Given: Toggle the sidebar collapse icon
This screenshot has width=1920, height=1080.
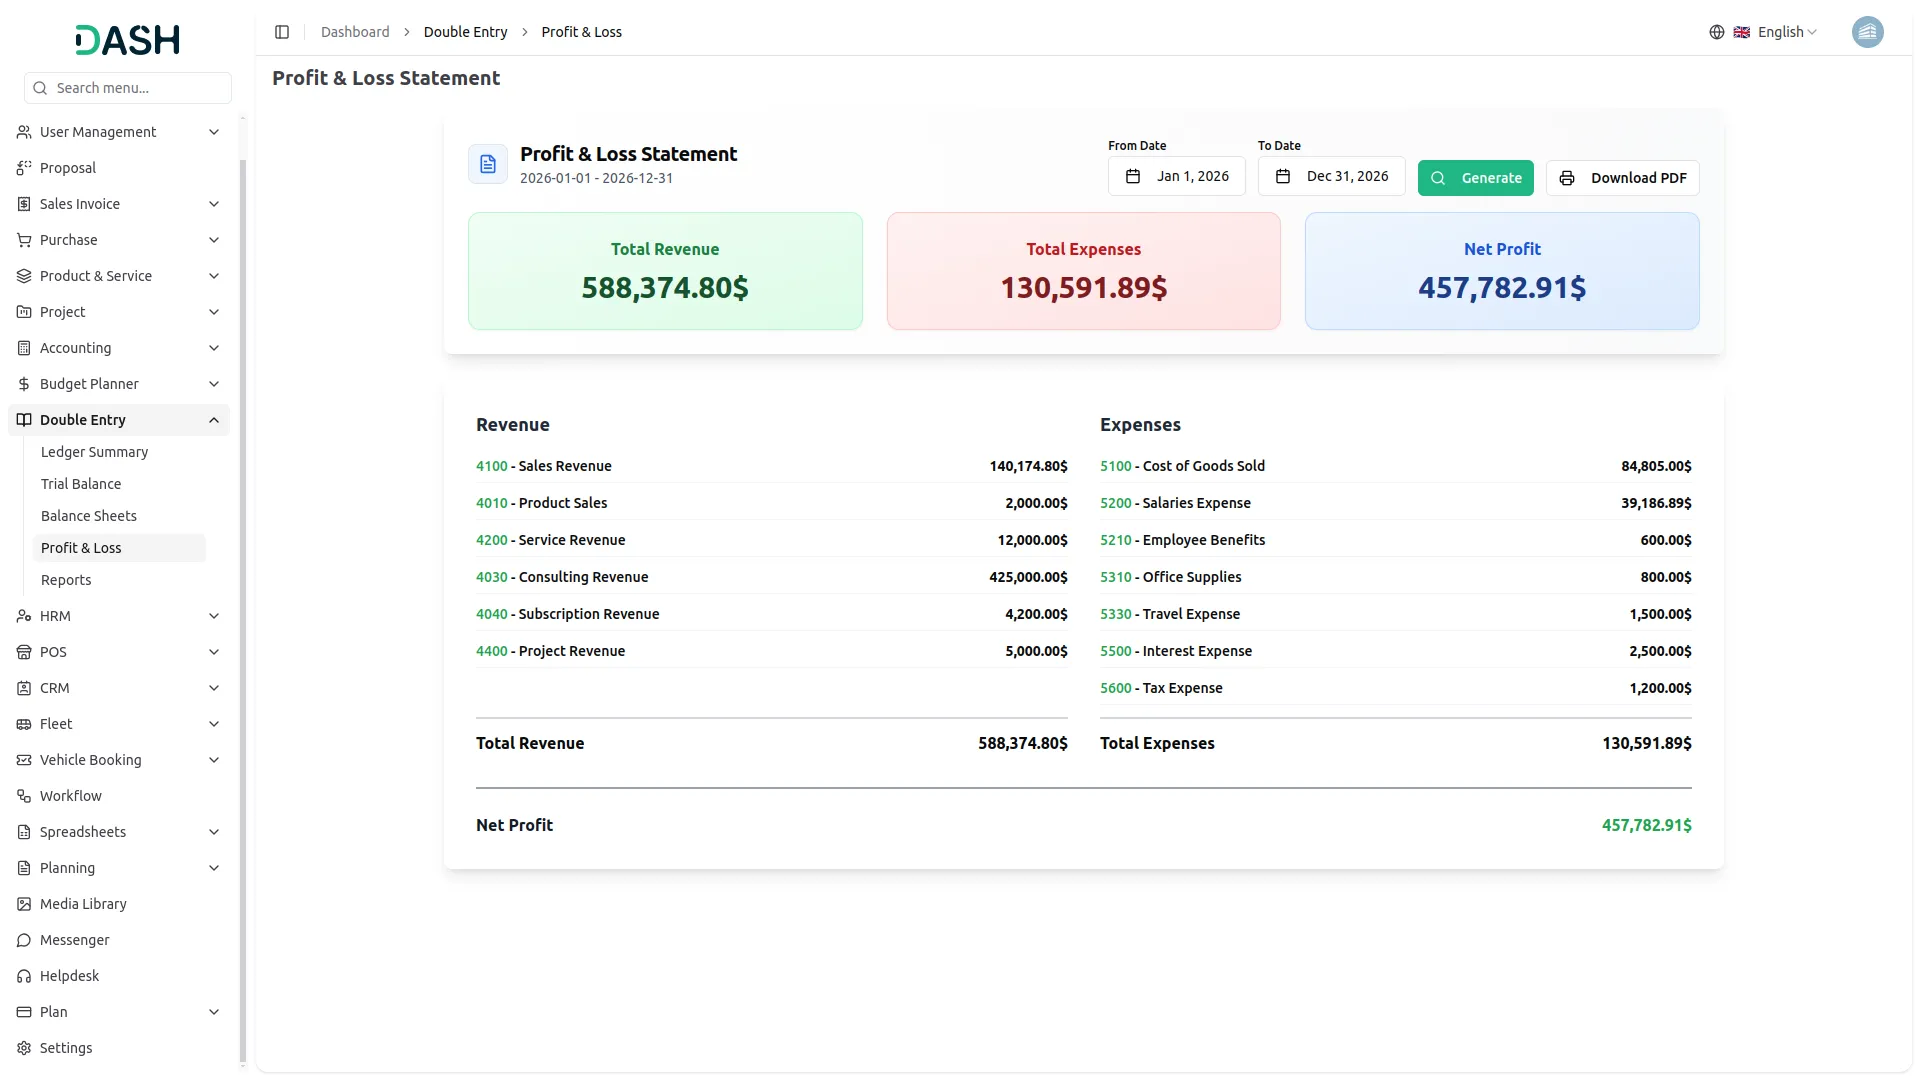Looking at the screenshot, I should pyautogui.click(x=282, y=32).
